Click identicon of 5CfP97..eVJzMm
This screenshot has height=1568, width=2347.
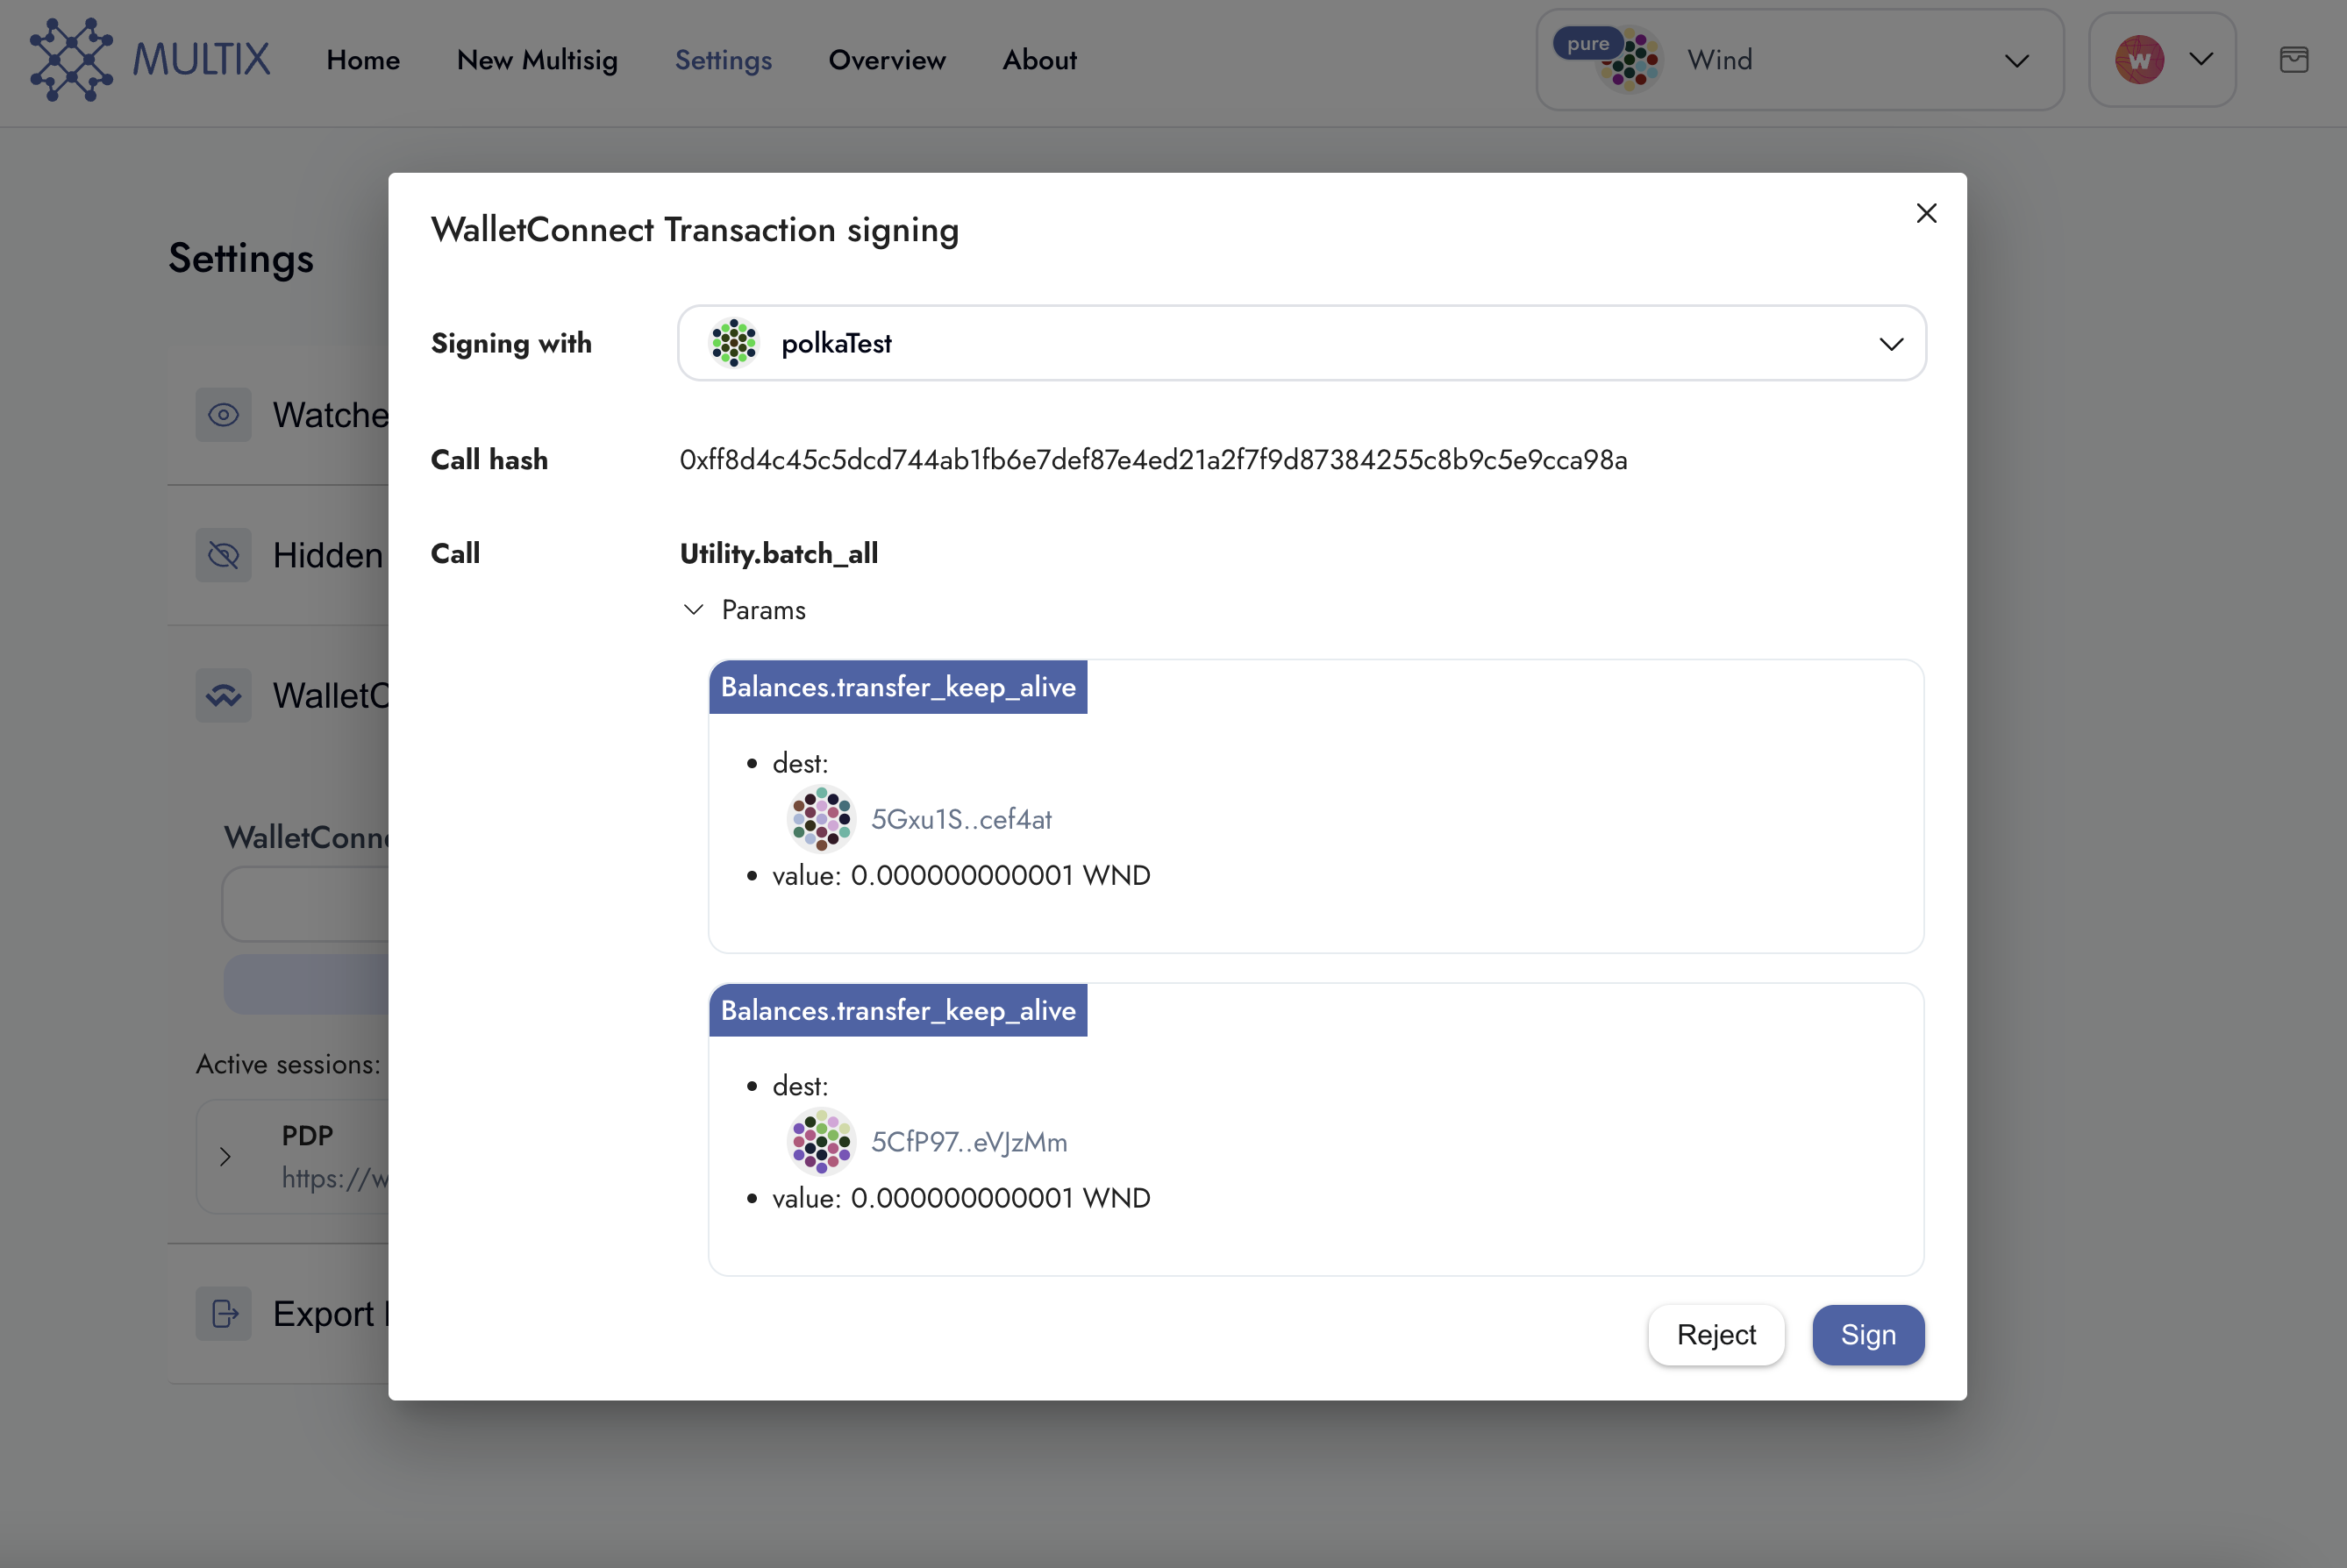point(821,1142)
